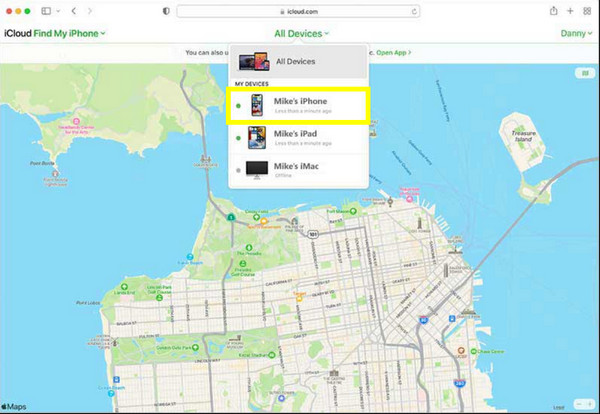Viewport: 600px width, 414px height.
Task: Go forward with Safari forward arrow
Action: click(x=92, y=11)
